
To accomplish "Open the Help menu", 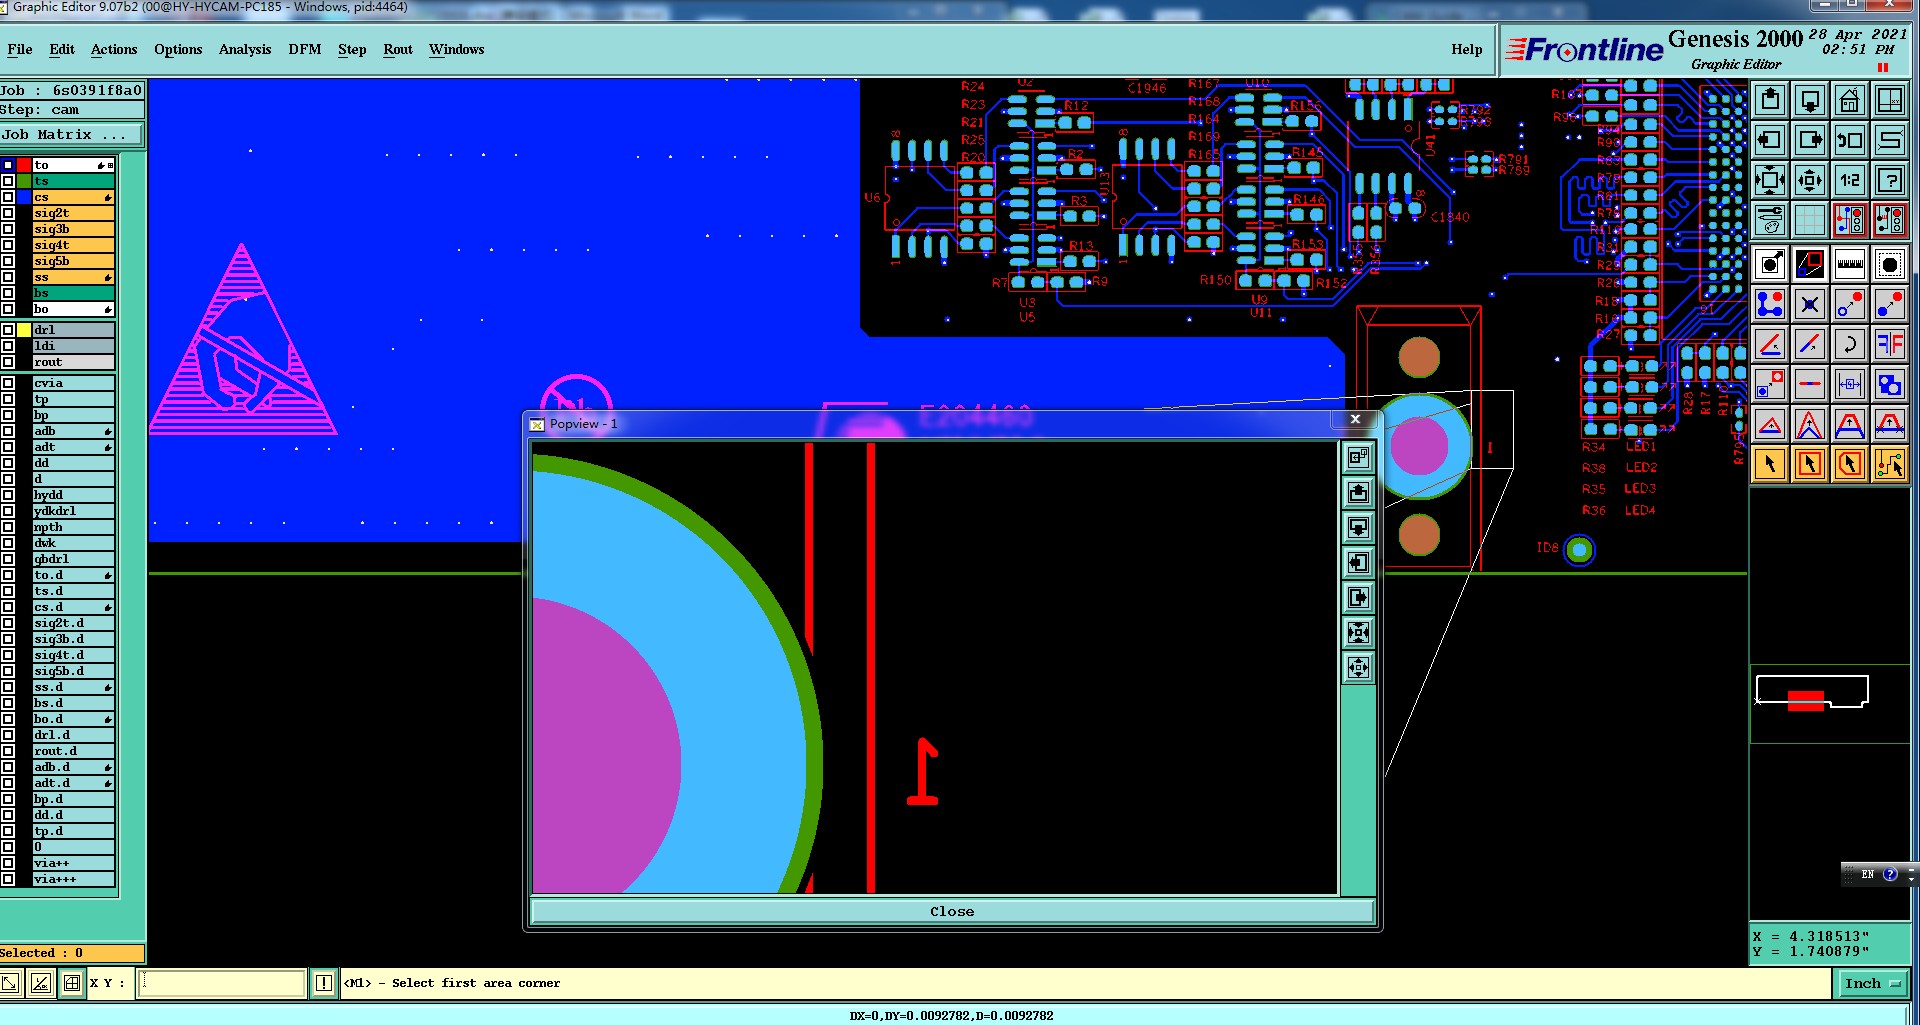I will tap(1467, 49).
